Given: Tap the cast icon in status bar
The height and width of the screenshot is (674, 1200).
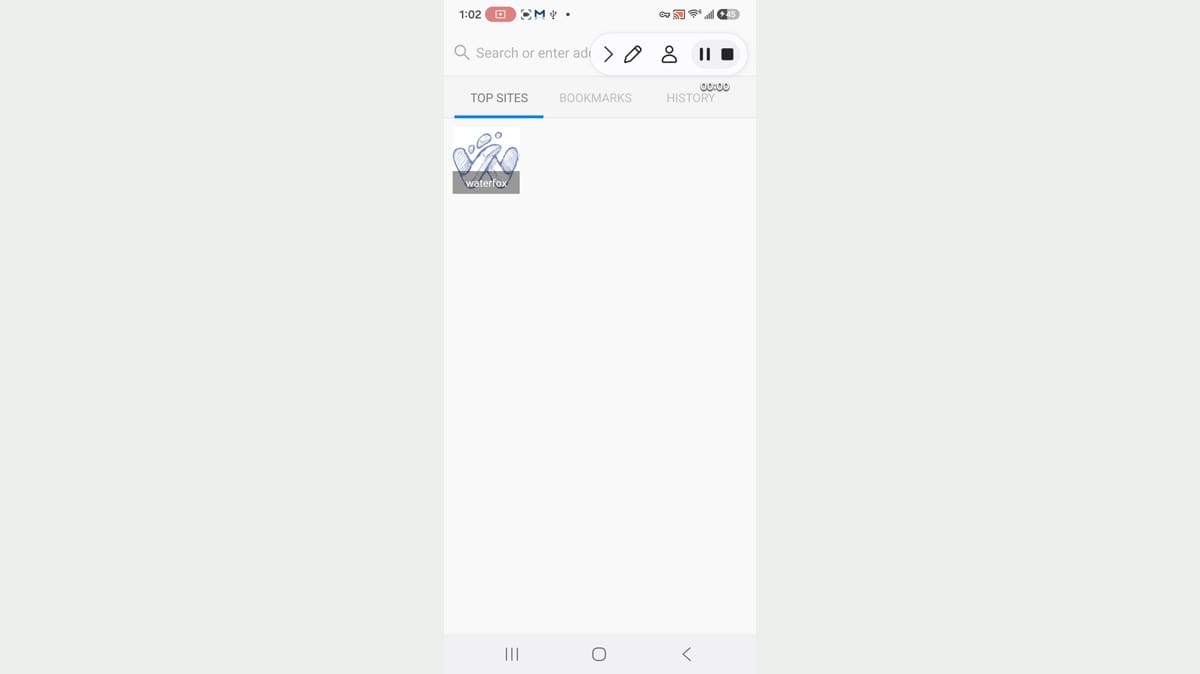Looking at the screenshot, I should coord(679,15).
